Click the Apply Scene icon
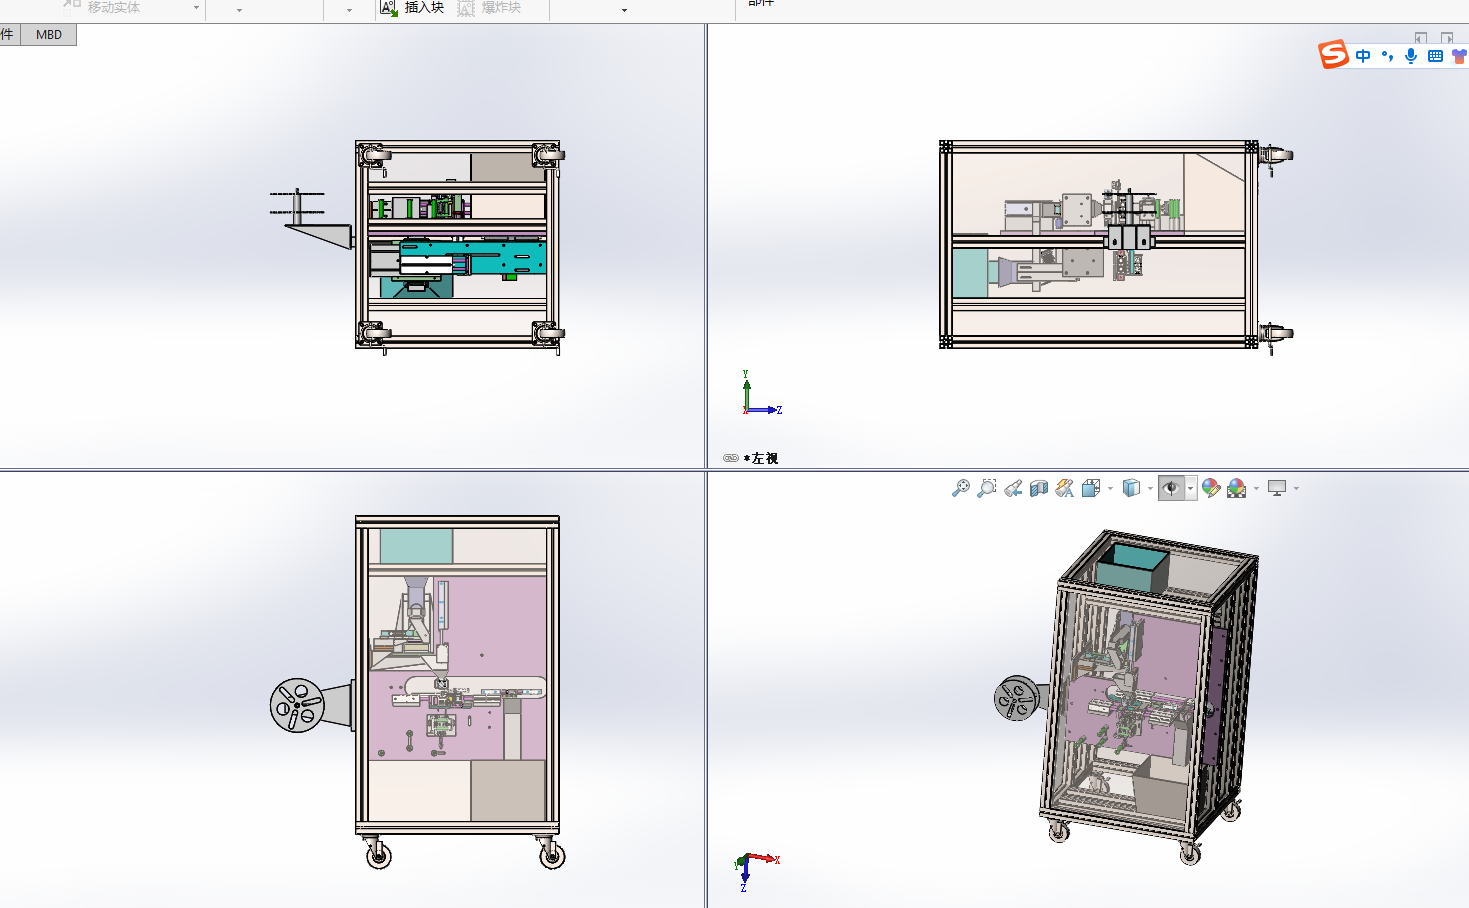This screenshot has width=1469, height=908. pyautogui.click(x=1237, y=488)
